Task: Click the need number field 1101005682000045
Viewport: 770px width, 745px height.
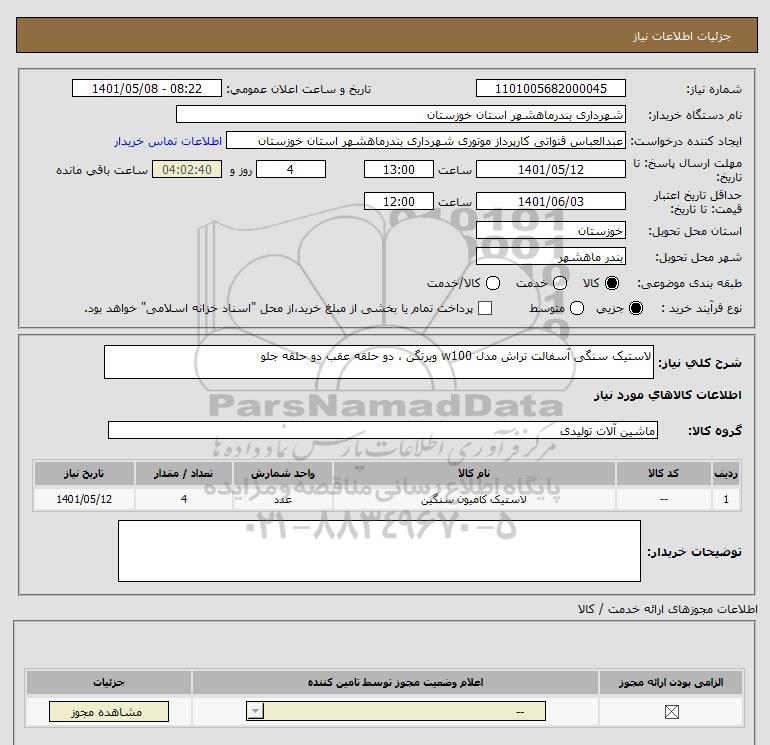Action: coord(550,88)
